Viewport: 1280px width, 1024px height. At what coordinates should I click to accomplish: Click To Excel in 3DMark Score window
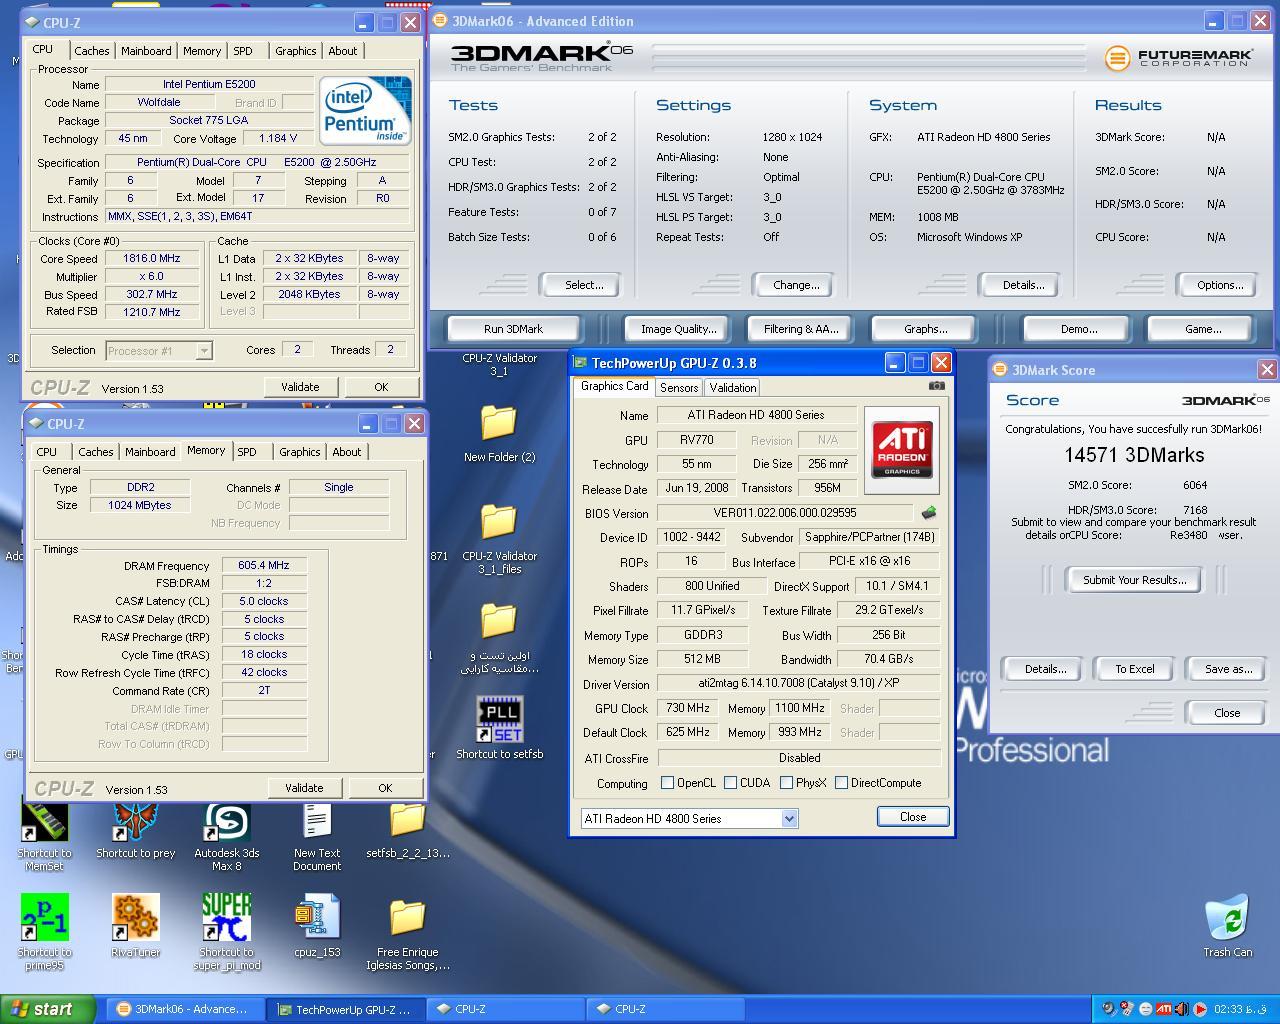tap(1134, 669)
